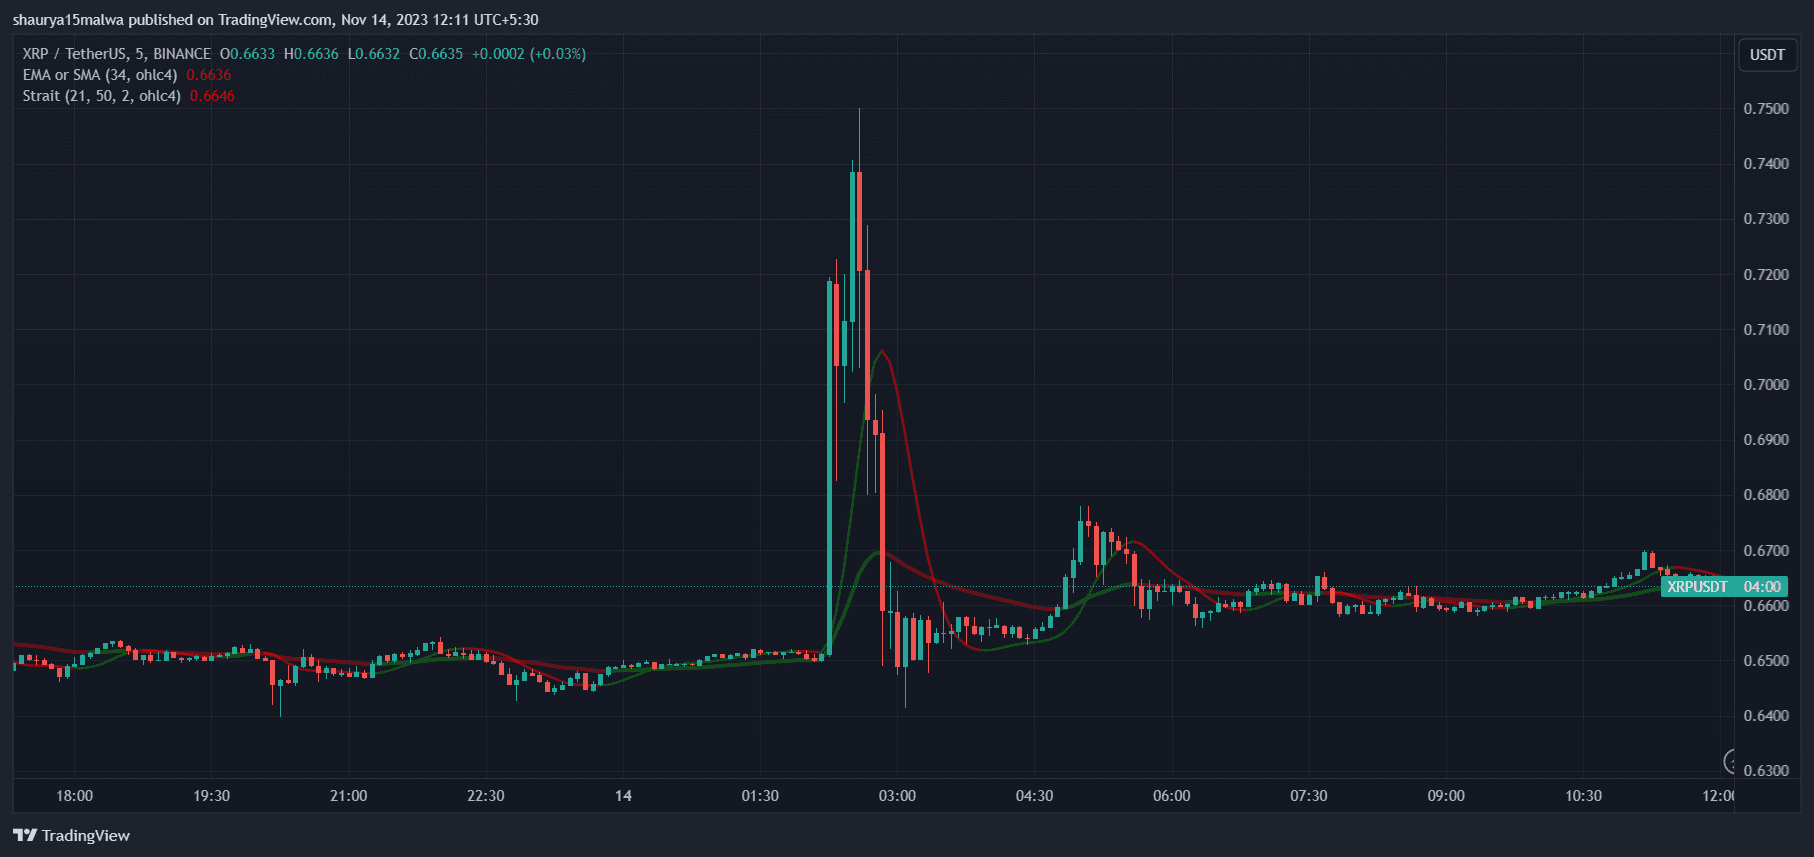Click the 0.7400 price axis label

coord(1766,164)
